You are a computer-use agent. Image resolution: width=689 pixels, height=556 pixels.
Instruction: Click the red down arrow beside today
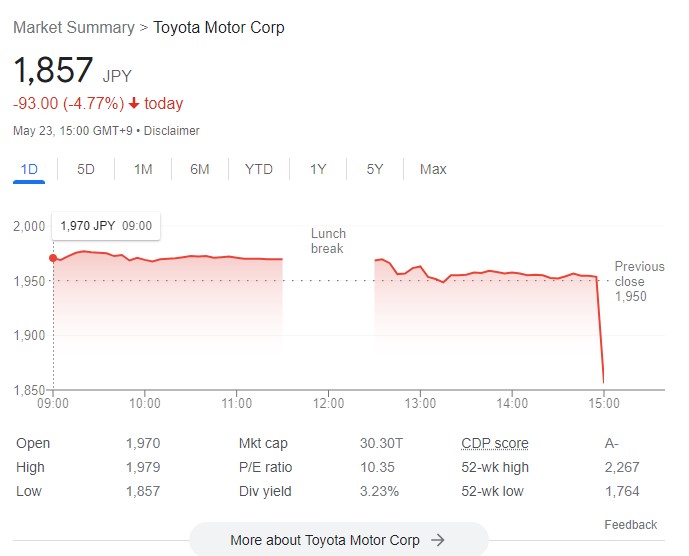point(134,104)
